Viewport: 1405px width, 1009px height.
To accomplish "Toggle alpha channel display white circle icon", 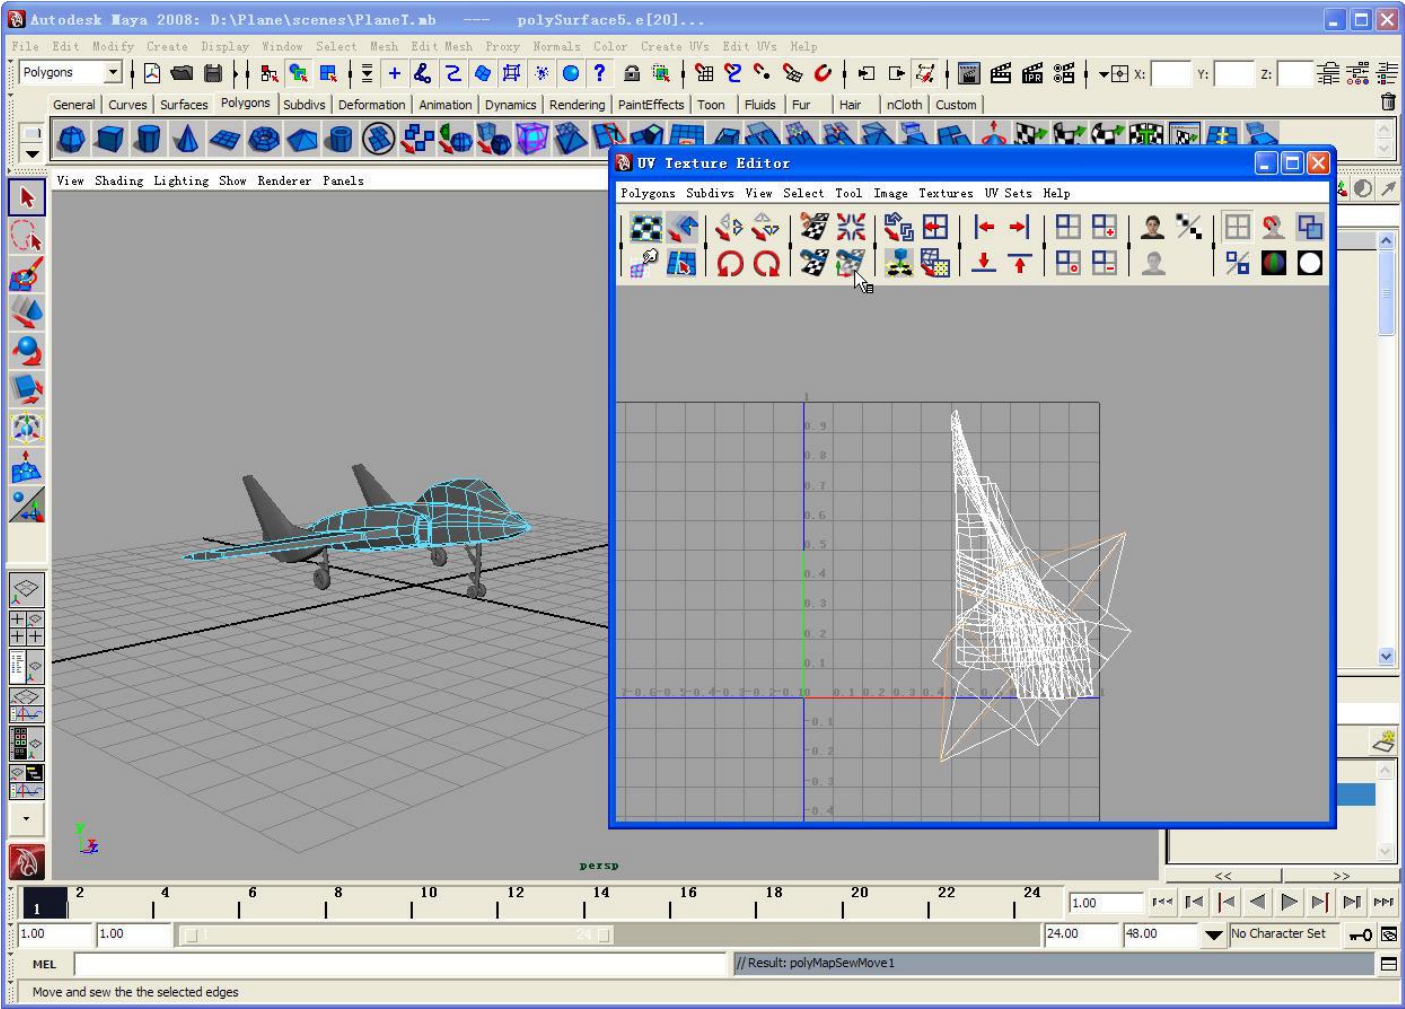I will 1309,263.
